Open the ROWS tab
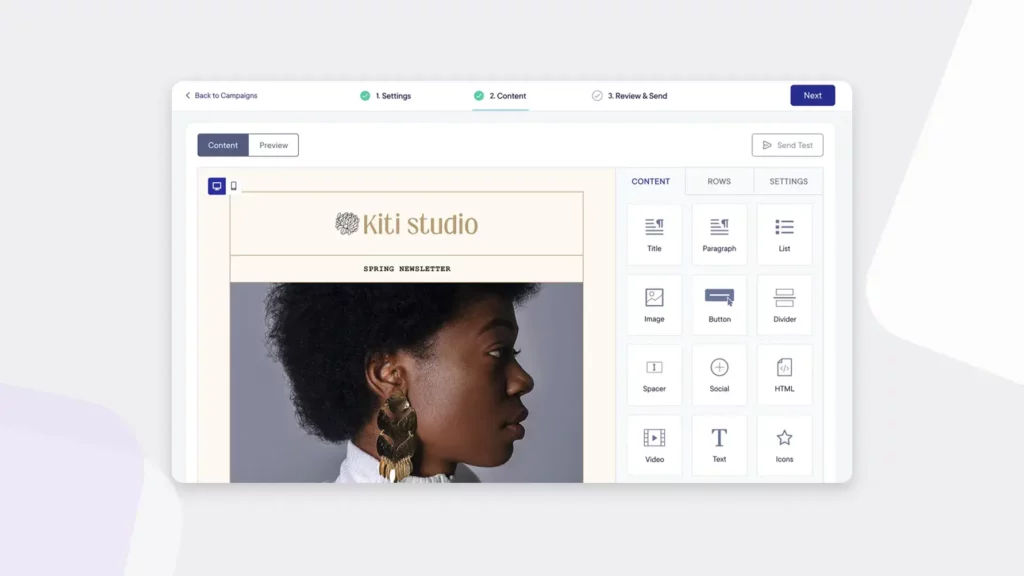The image size is (1024, 576). 719,182
